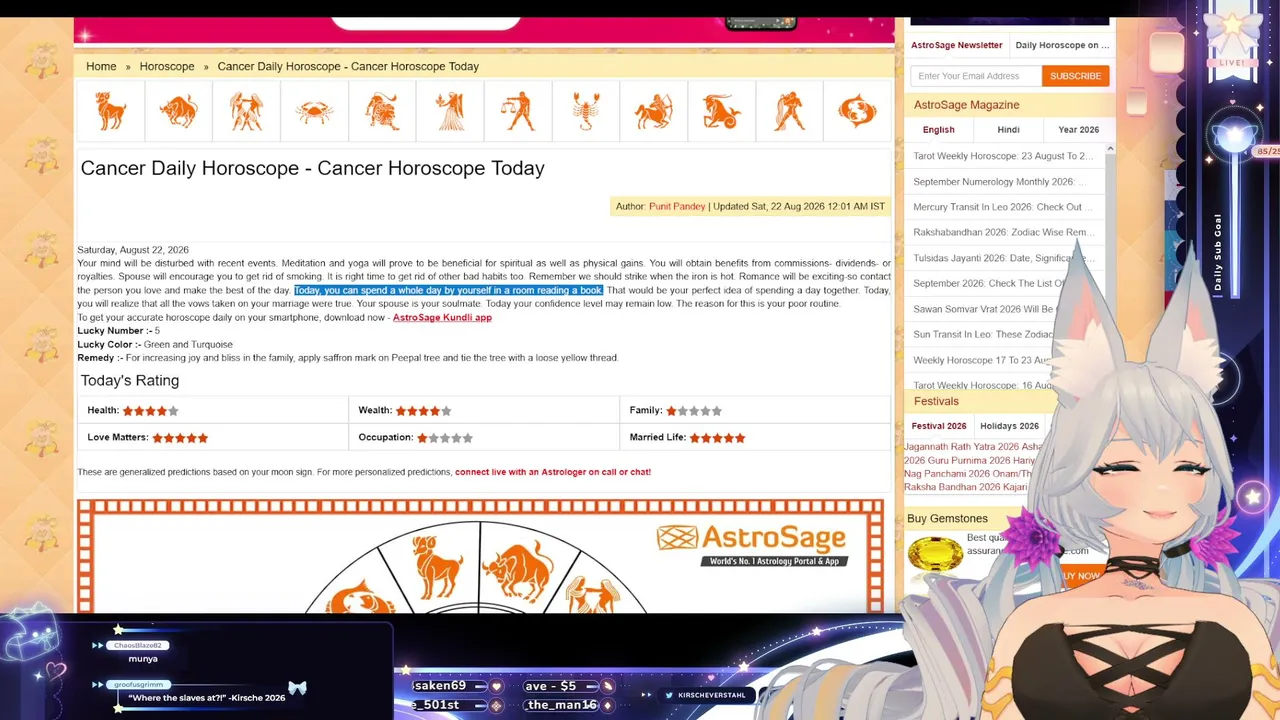This screenshot has width=1280, height=720.
Task: Open Sun Transit In Leo article
Action: [983, 334]
